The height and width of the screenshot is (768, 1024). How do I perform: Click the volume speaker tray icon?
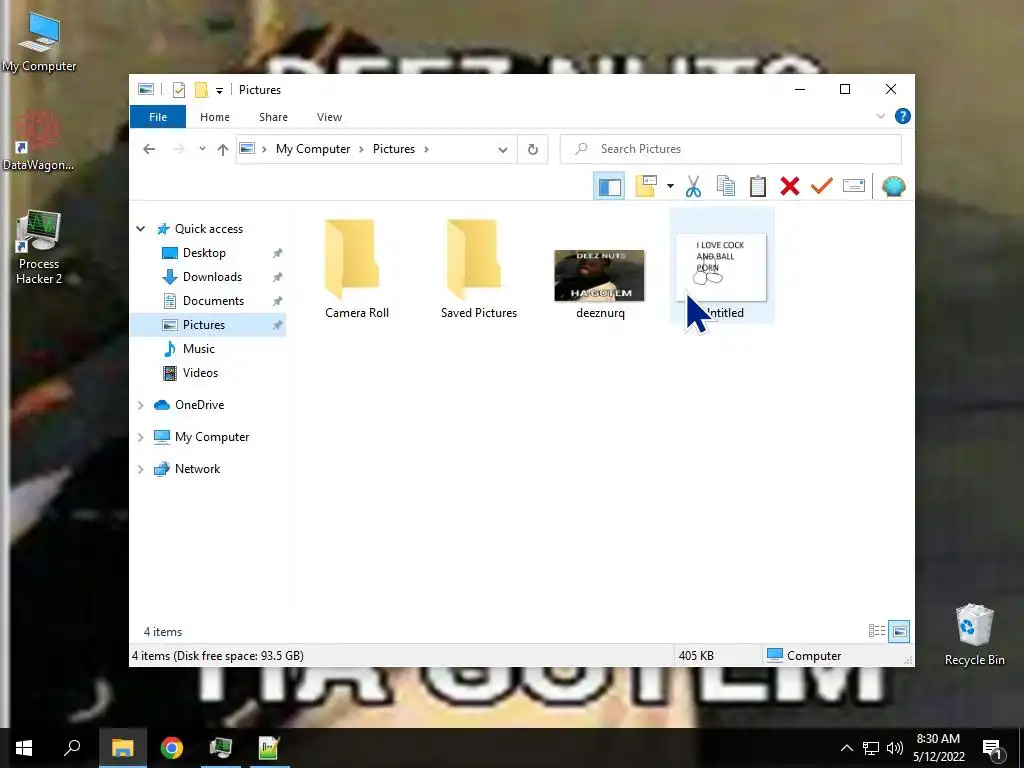tap(895, 748)
